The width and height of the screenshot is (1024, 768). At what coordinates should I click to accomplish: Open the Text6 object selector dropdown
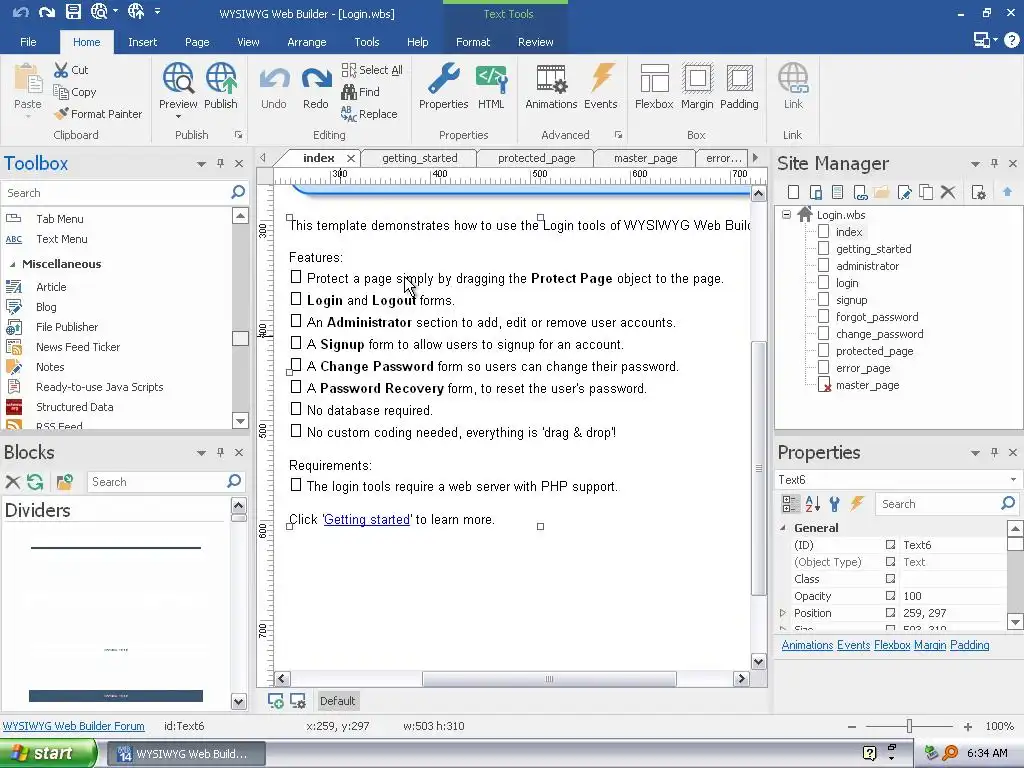point(1013,479)
